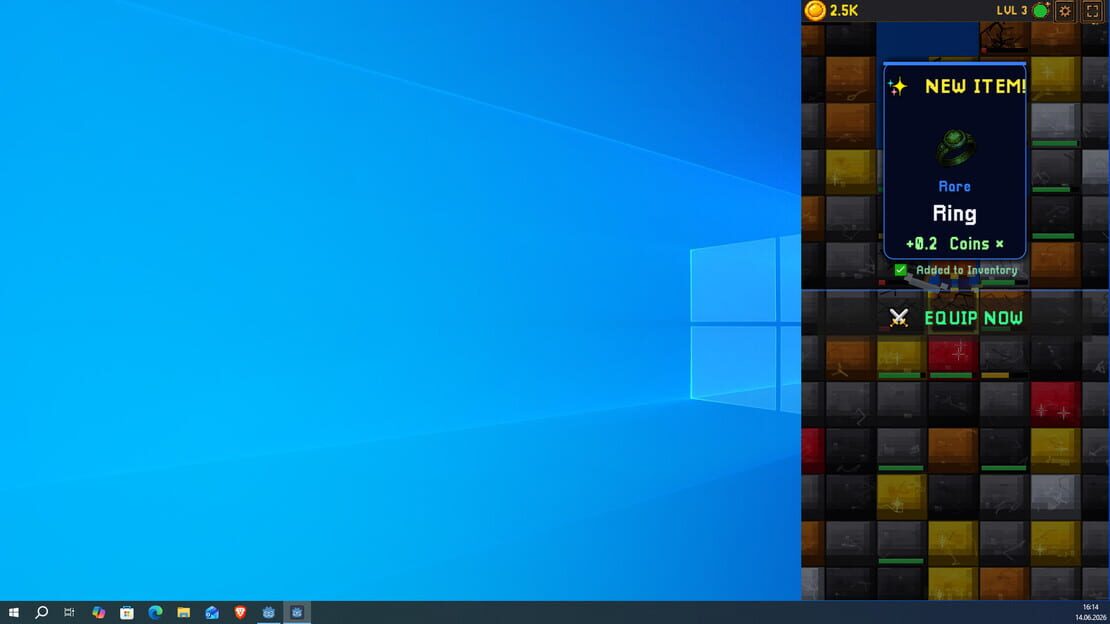Screen dimensions: 1110x624
Task: Open File Explorer from taskbar
Action: (x=183, y=613)
